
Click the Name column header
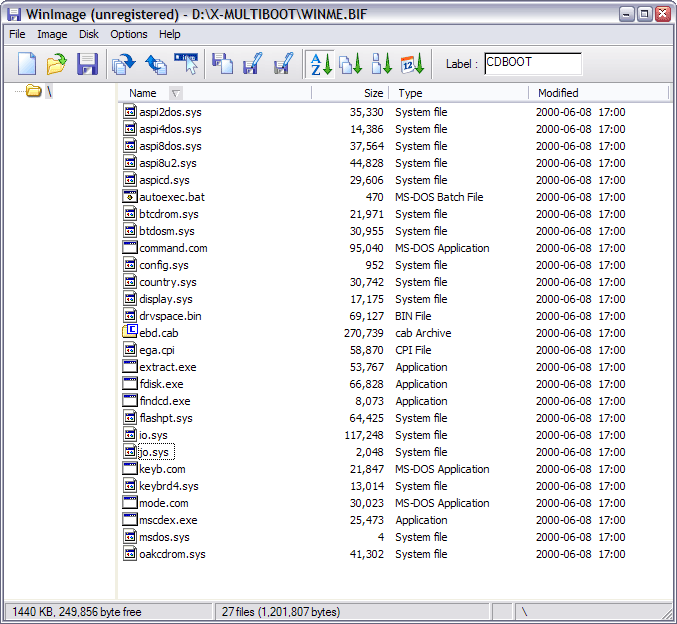click(x=215, y=93)
